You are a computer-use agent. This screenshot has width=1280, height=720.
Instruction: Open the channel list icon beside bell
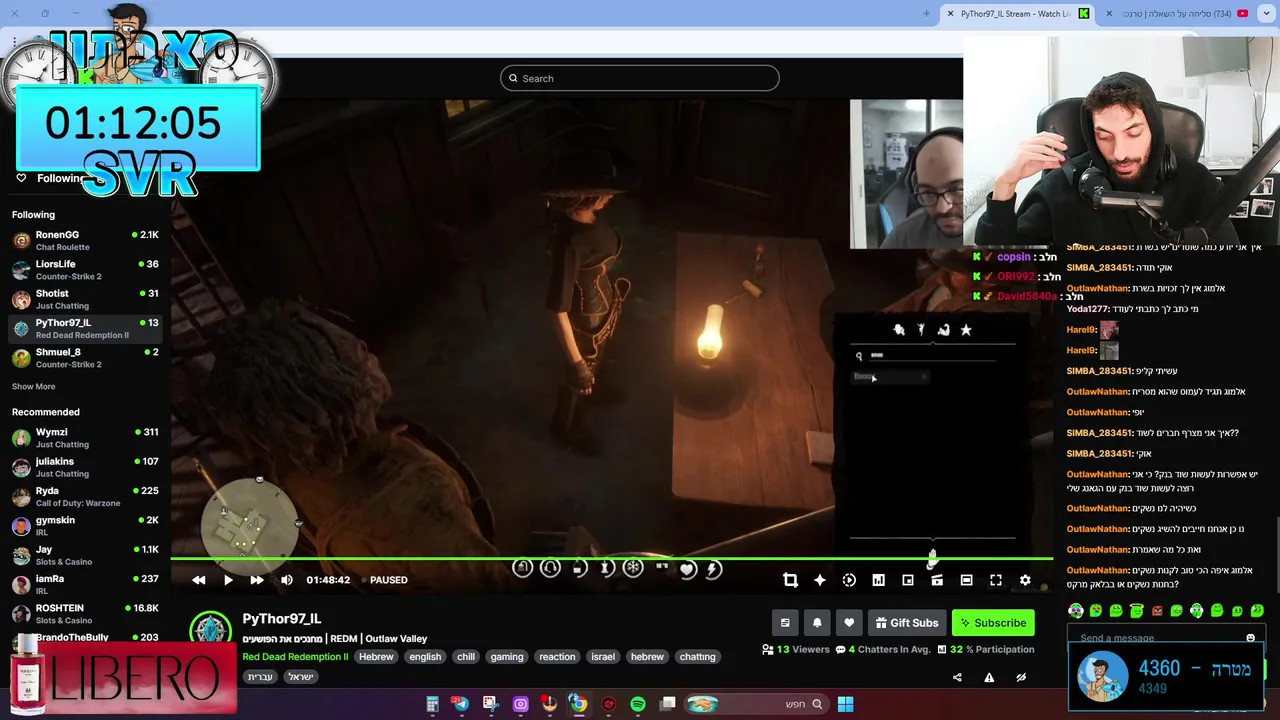785,623
